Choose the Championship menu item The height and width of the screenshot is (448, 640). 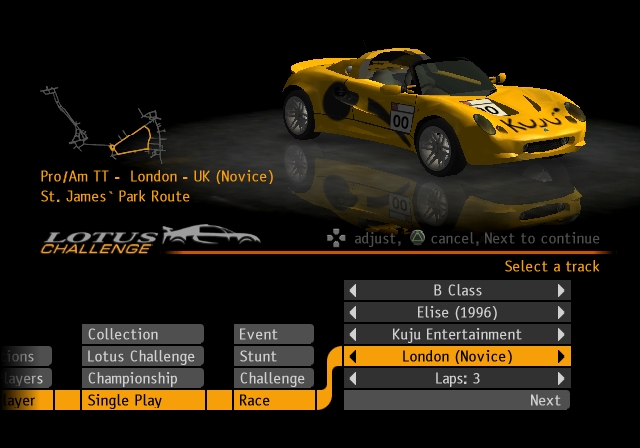point(143,379)
